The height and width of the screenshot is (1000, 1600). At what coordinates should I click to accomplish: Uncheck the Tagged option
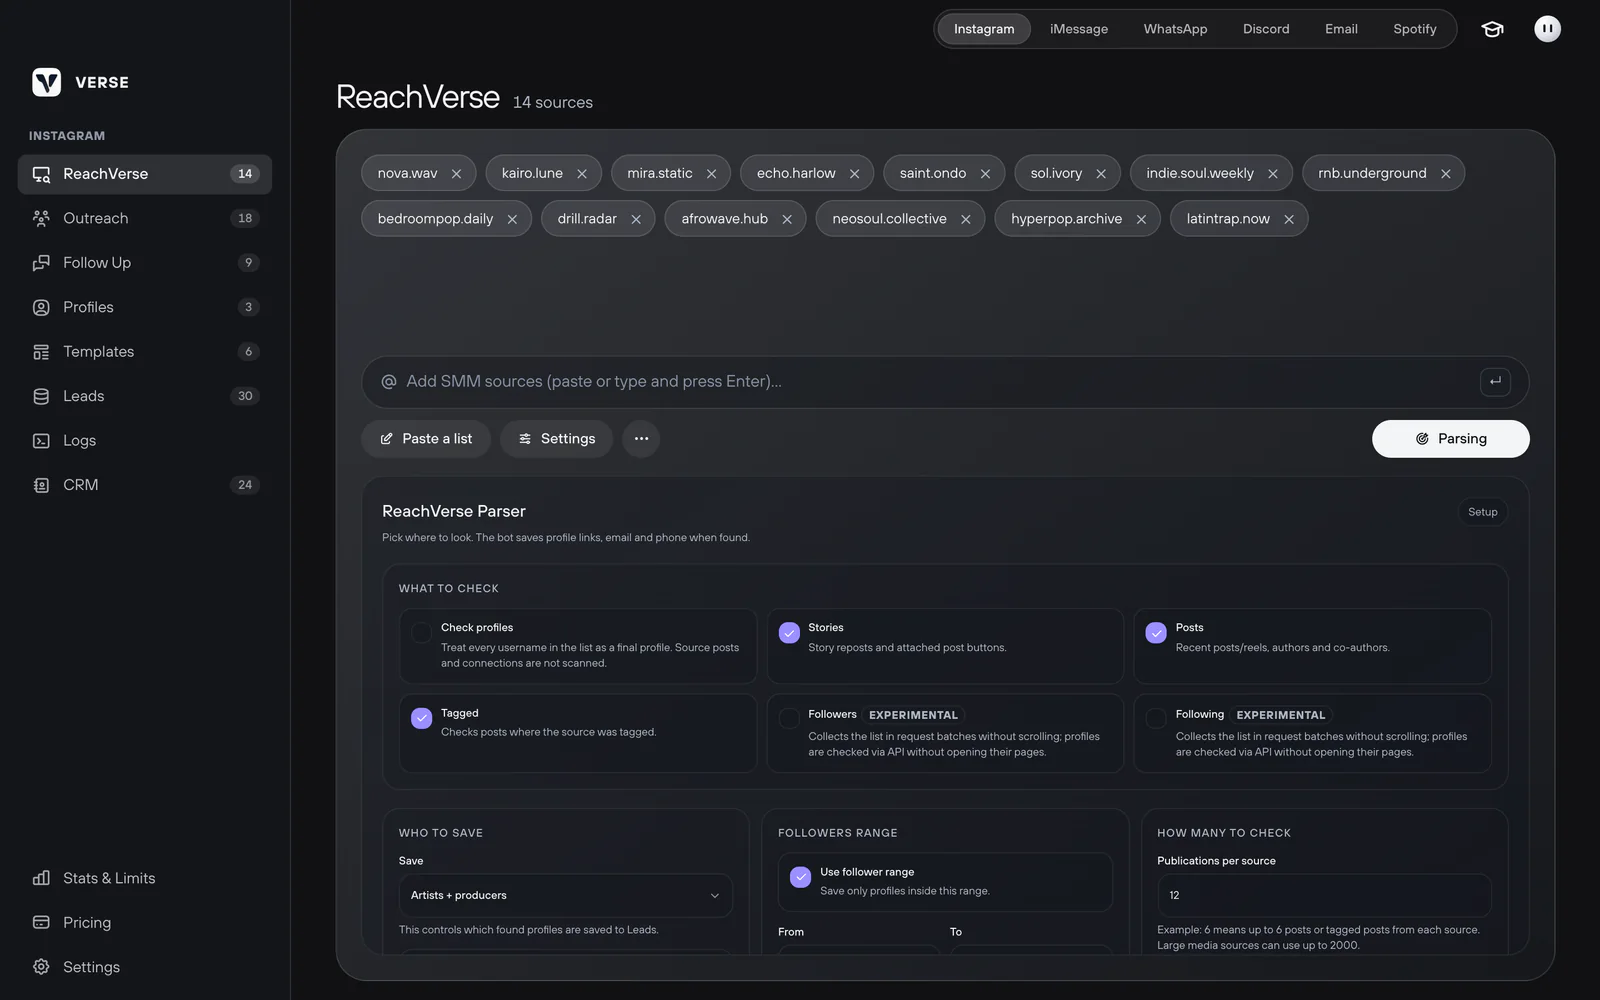click(421, 718)
